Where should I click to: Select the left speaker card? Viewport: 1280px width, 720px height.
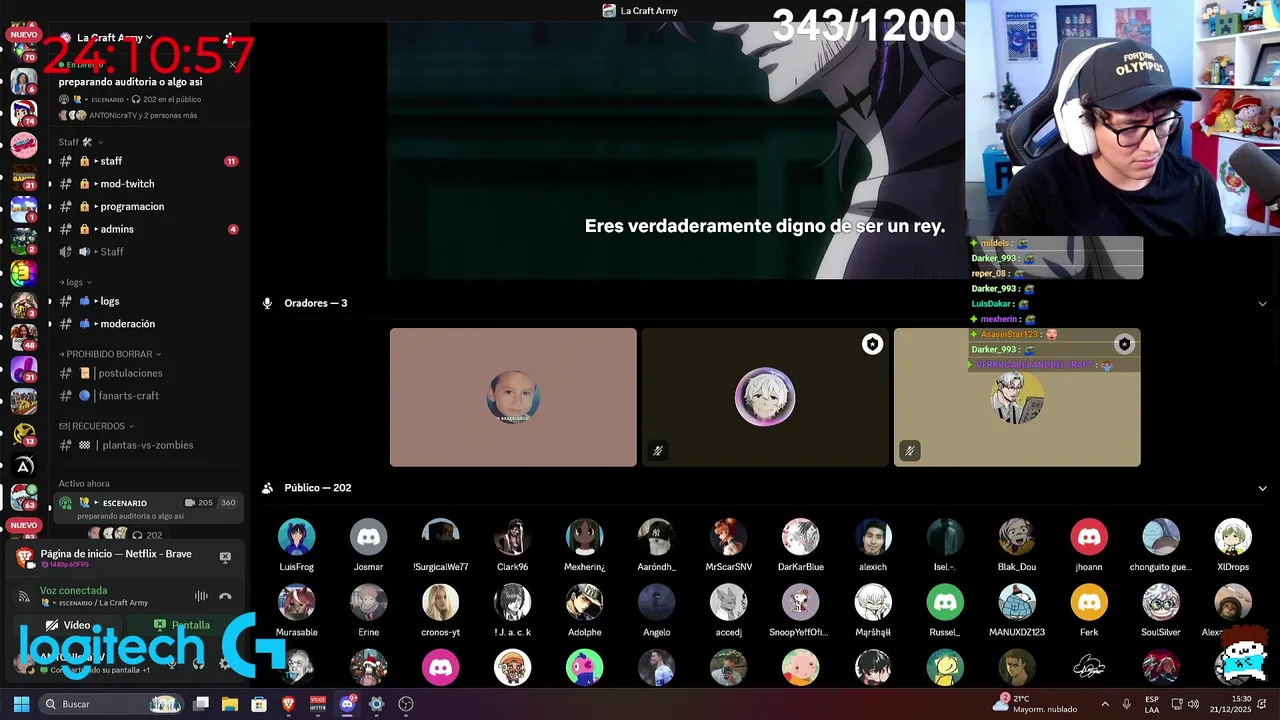[x=513, y=397]
